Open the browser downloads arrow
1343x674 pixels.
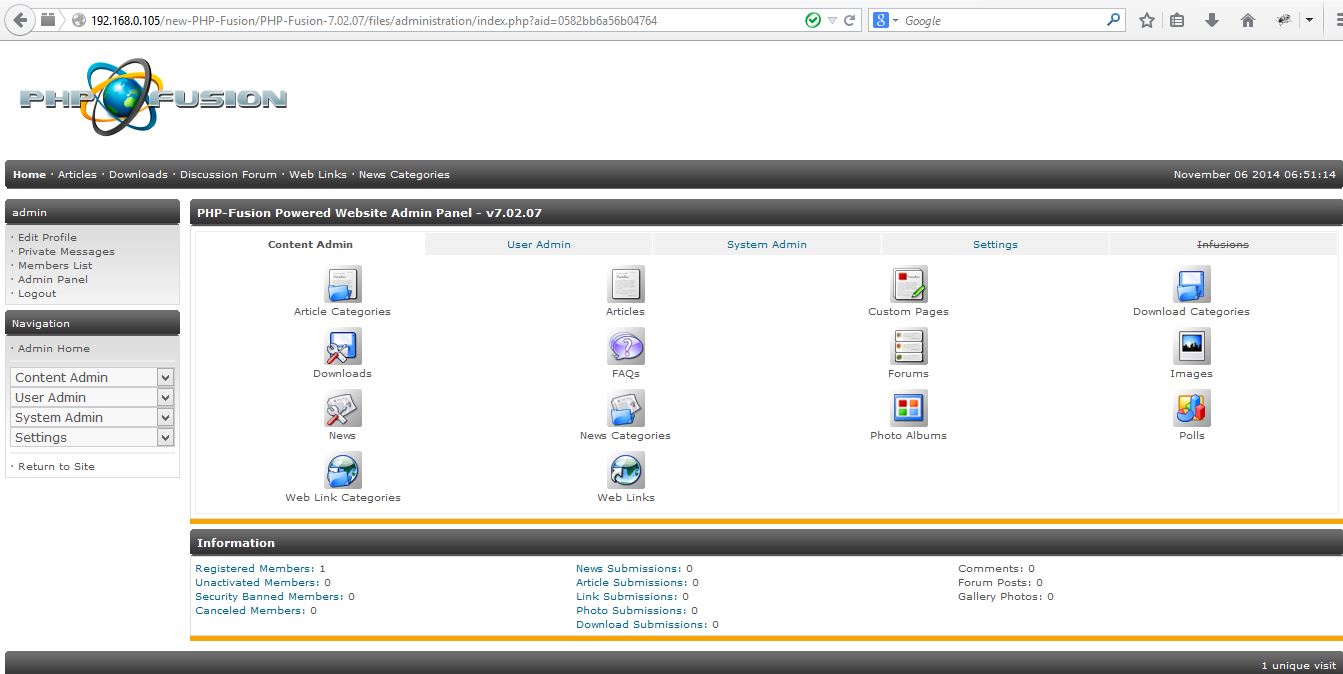[1212, 20]
